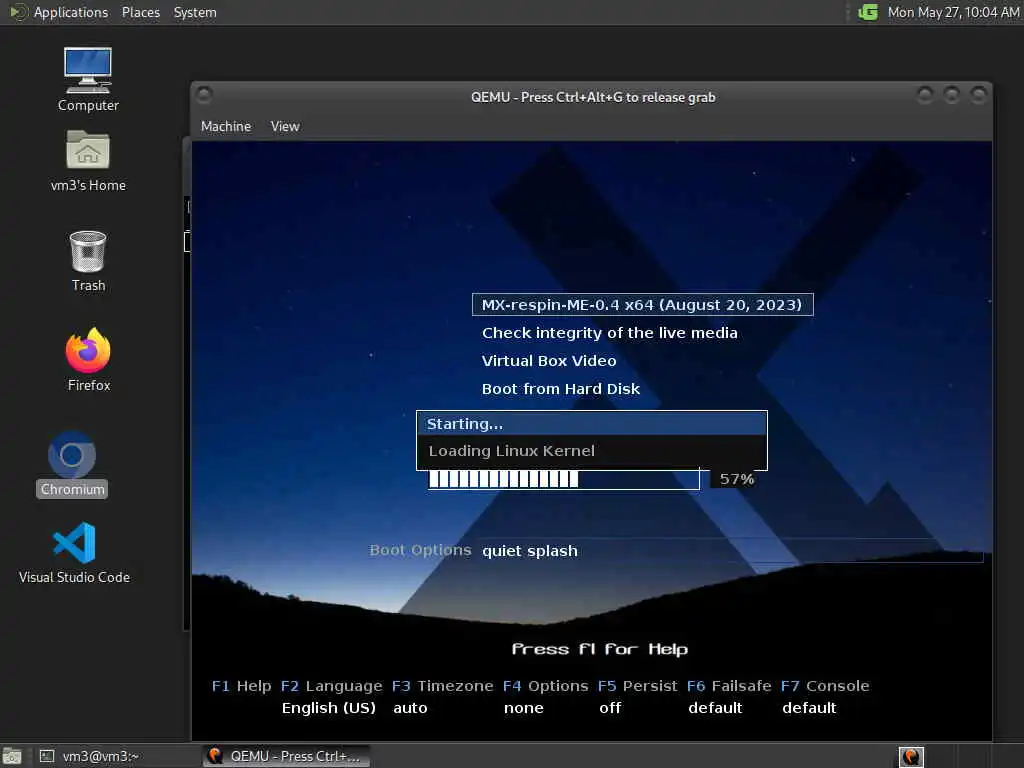This screenshot has height=768, width=1024.
Task: Launch Firefox from the desktop
Action: (x=88, y=360)
